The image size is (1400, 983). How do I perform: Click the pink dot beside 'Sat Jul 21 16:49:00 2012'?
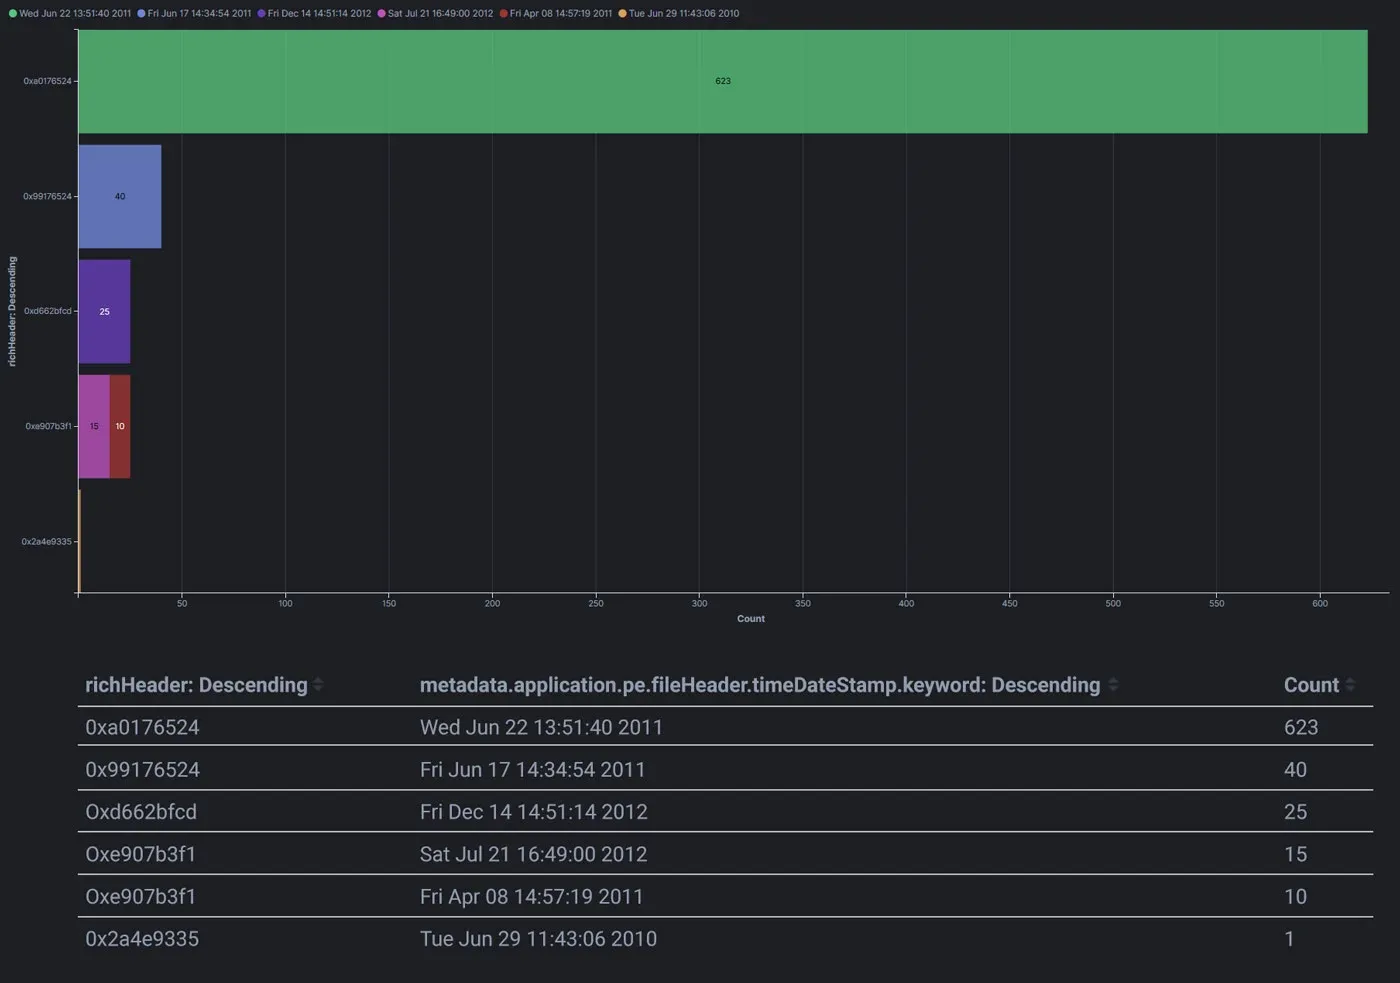384,13
